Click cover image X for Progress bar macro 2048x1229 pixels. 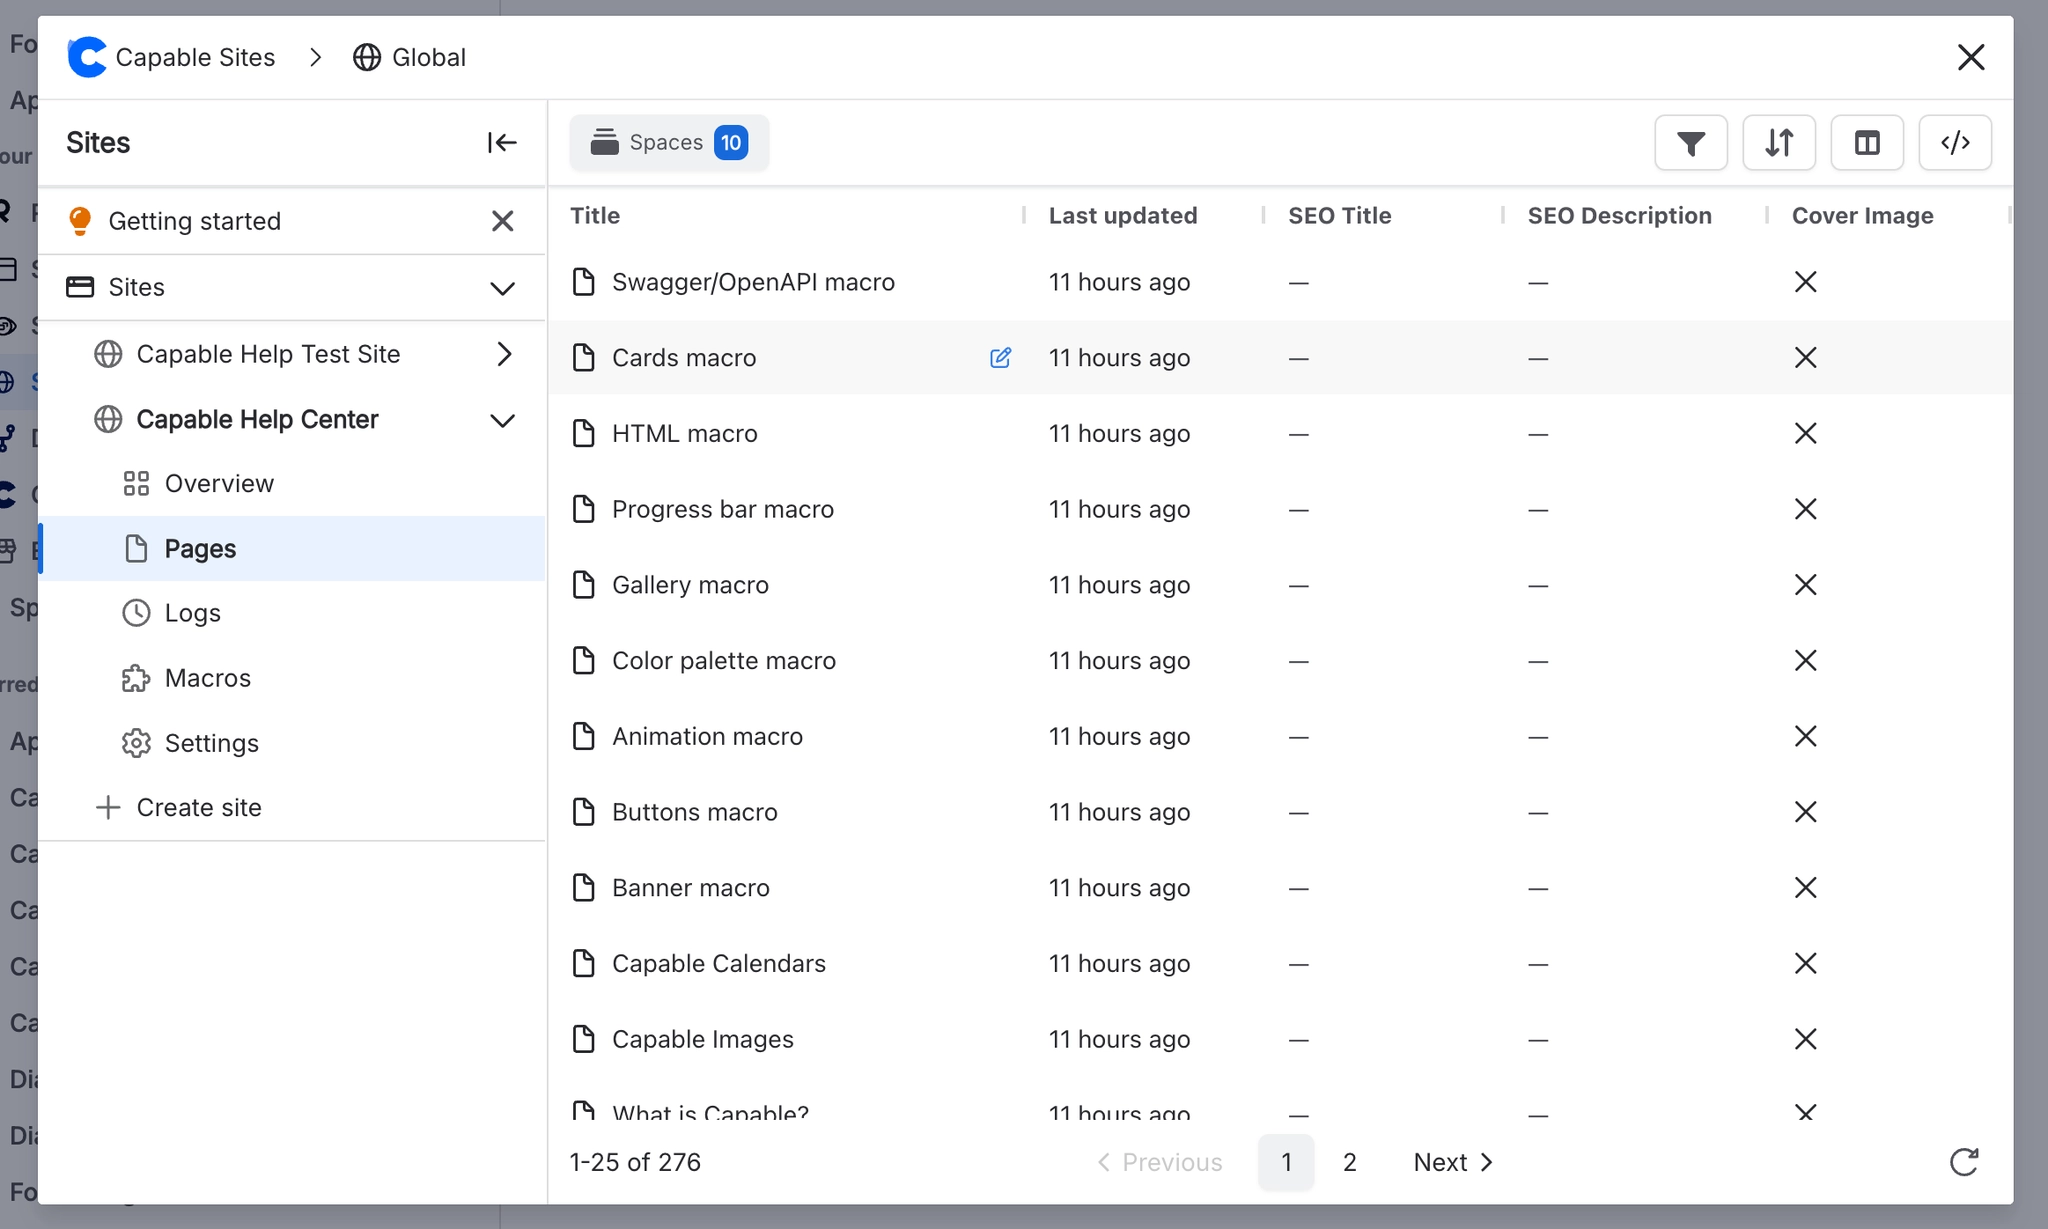1805,509
